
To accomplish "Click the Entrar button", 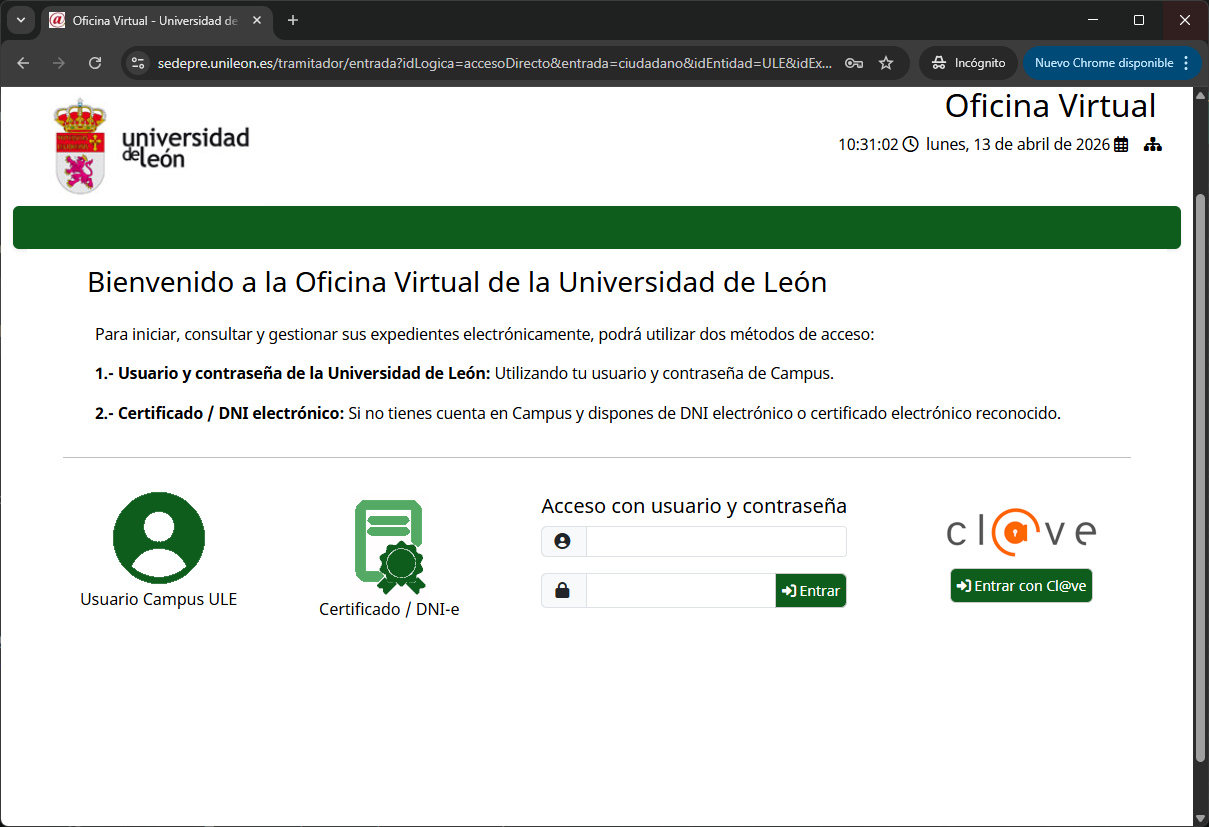I will 811,591.
